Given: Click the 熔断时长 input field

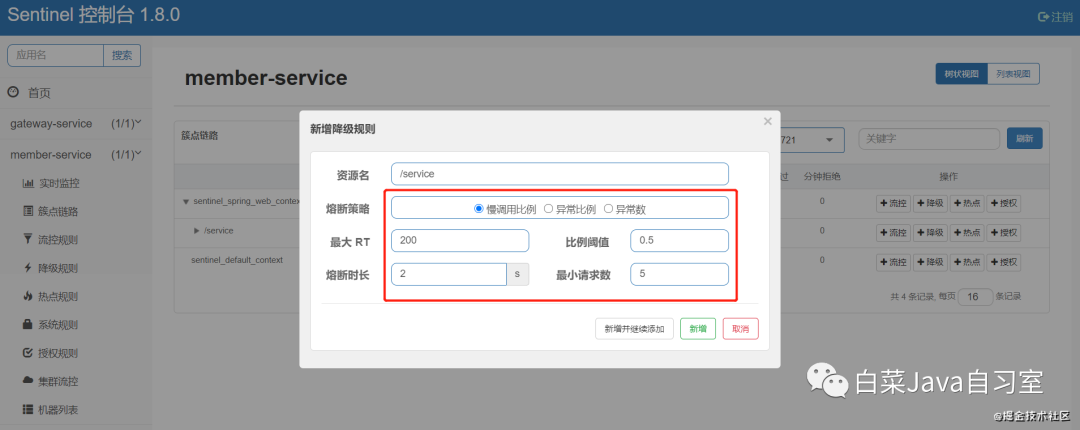Looking at the screenshot, I should [449, 274].
